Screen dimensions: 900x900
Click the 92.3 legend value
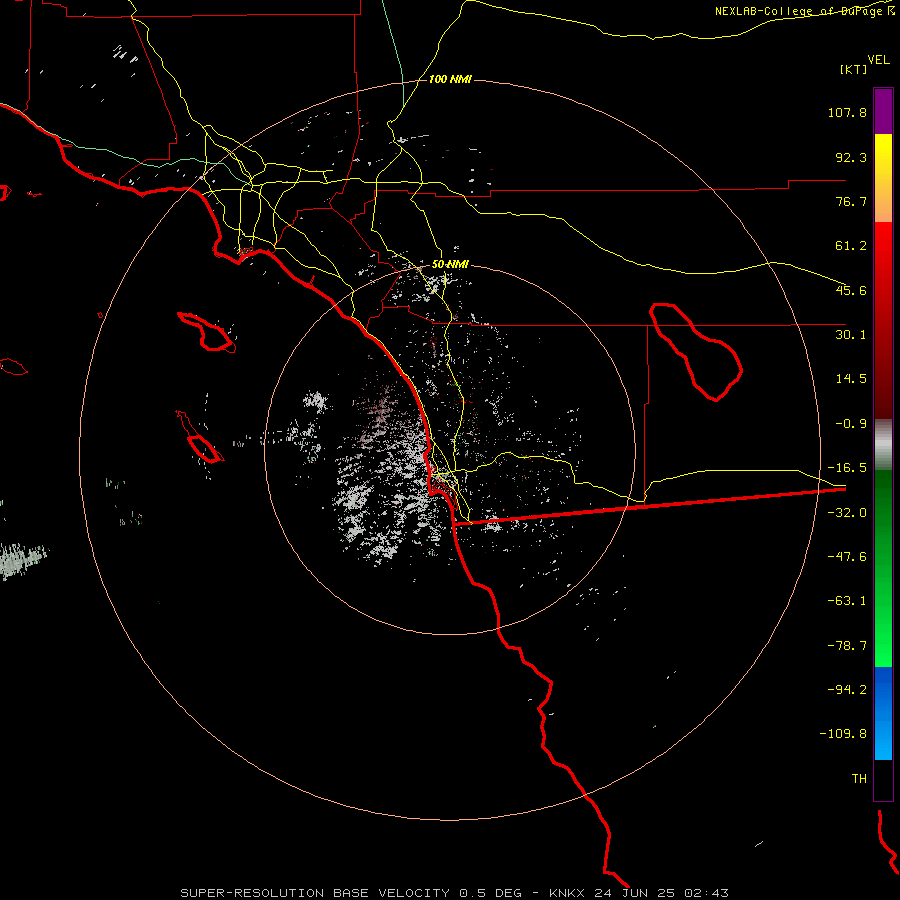tap(851, 157)
